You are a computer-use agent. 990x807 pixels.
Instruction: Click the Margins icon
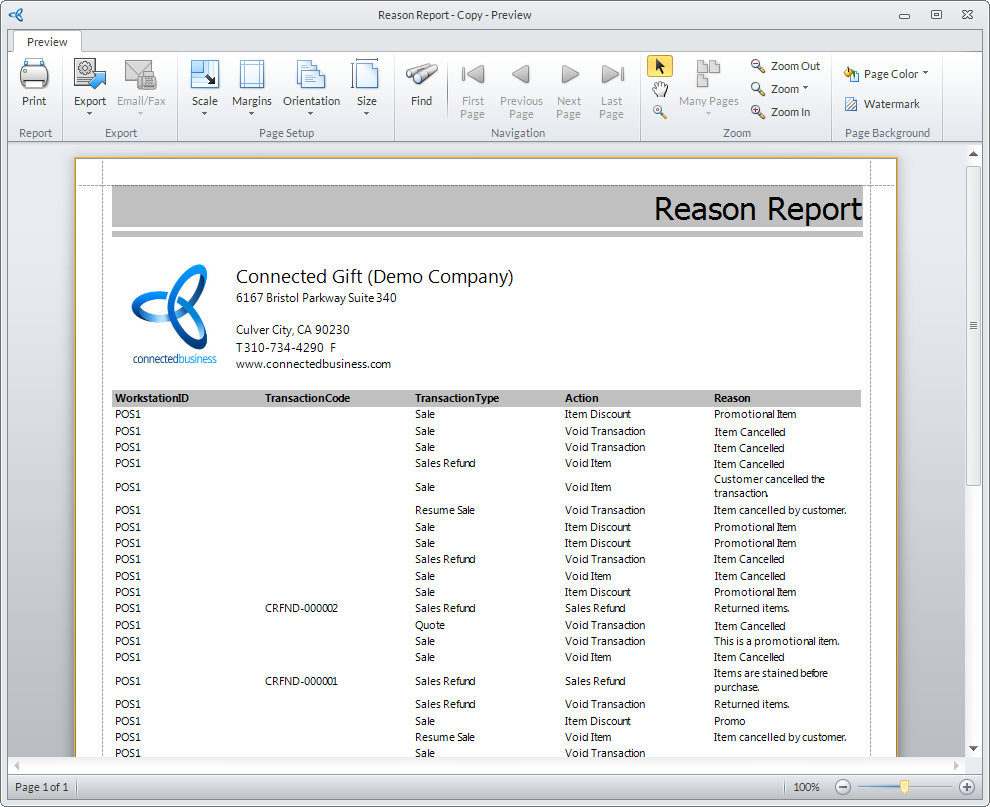point(252,76)
